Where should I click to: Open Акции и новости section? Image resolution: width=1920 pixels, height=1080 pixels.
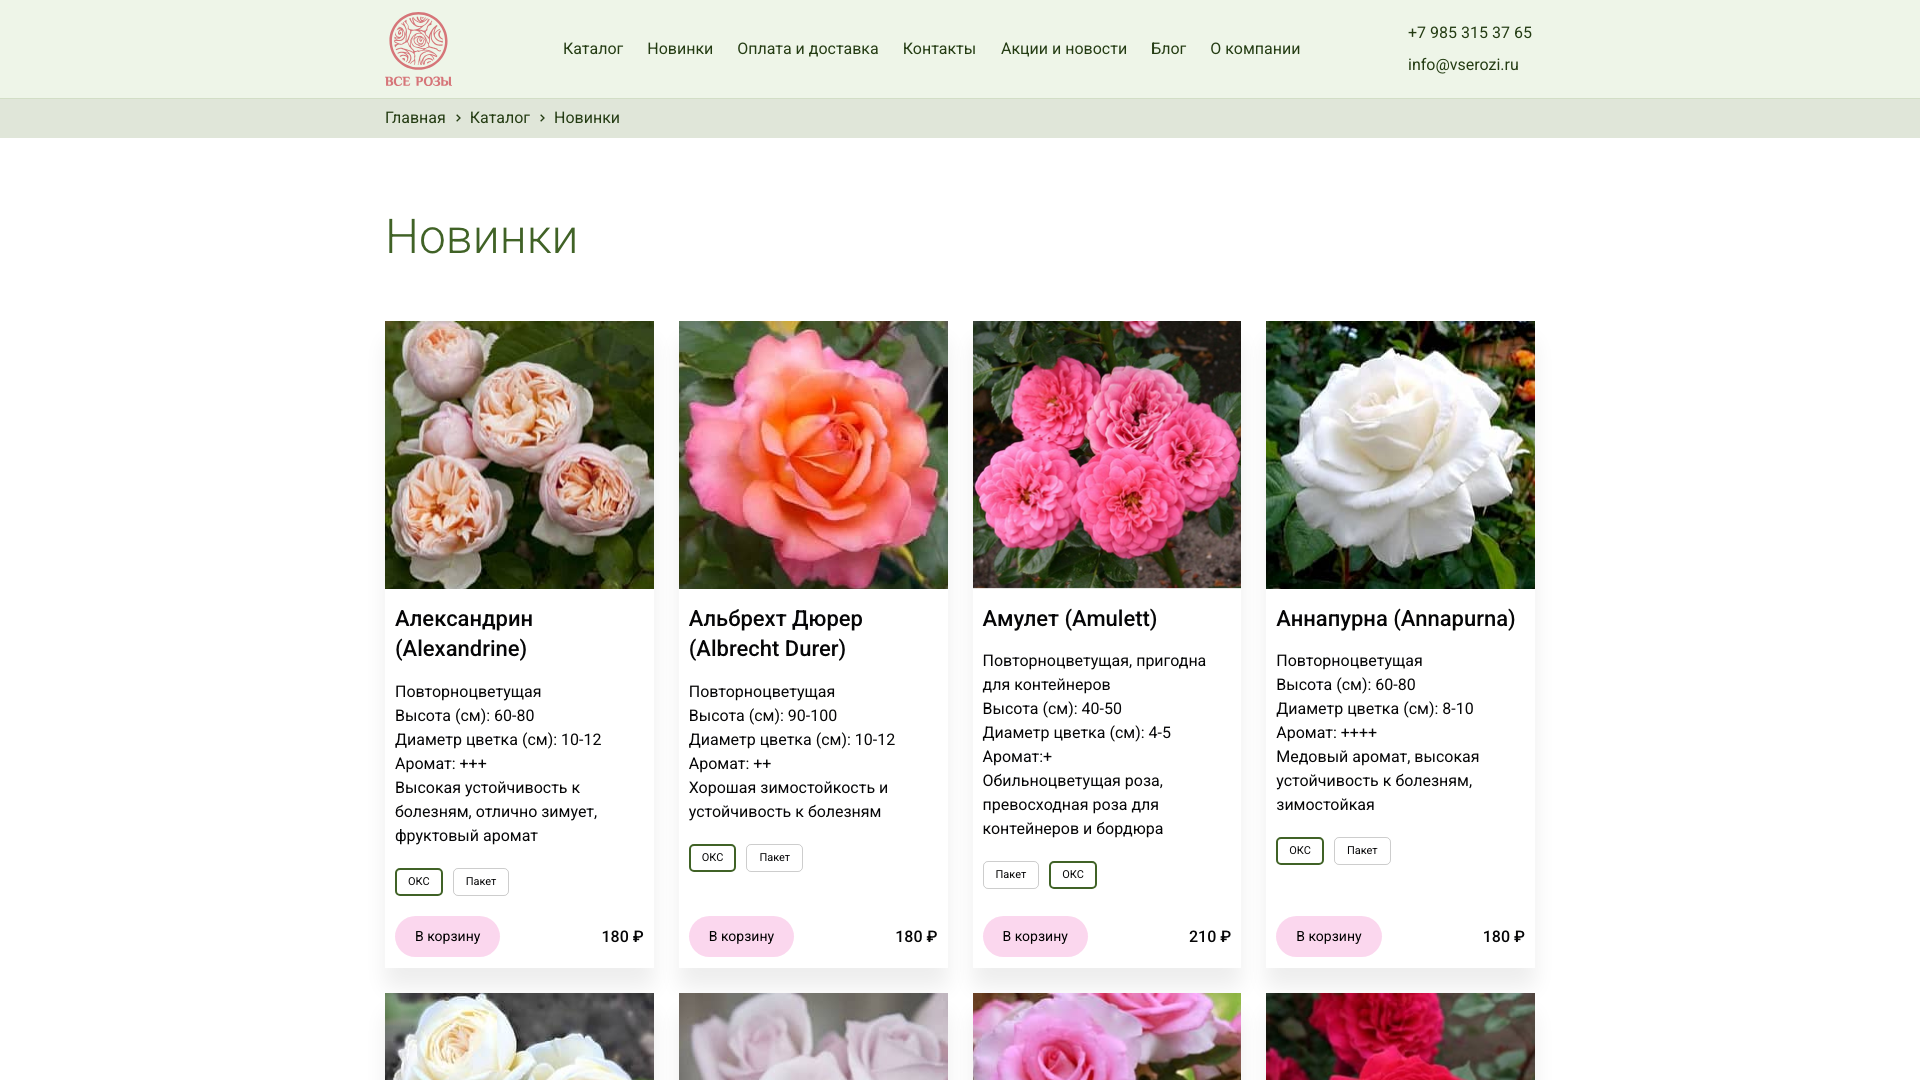(1064, 49)
